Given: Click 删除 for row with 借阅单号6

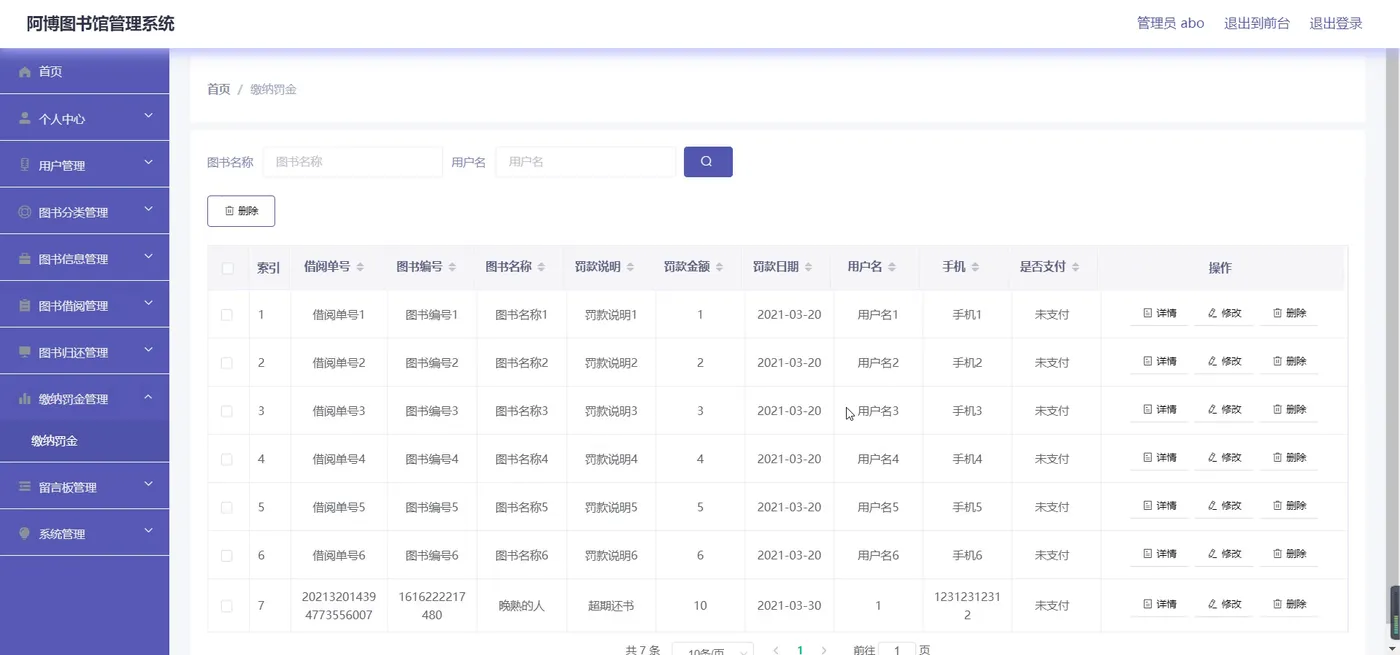Looking at the screenshot, I should click(1289, 554).
